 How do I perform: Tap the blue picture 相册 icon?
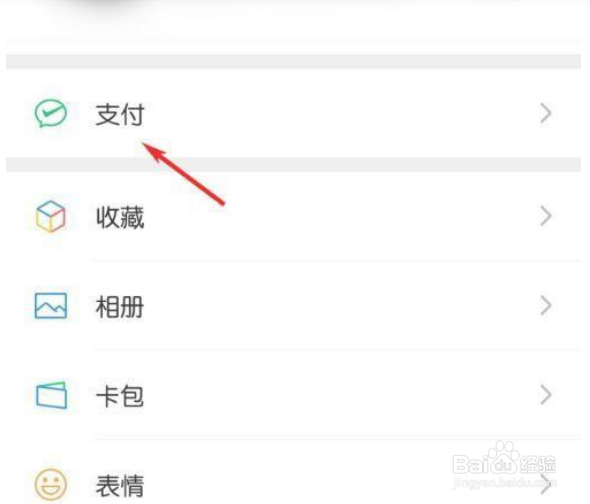pos(51,306)
